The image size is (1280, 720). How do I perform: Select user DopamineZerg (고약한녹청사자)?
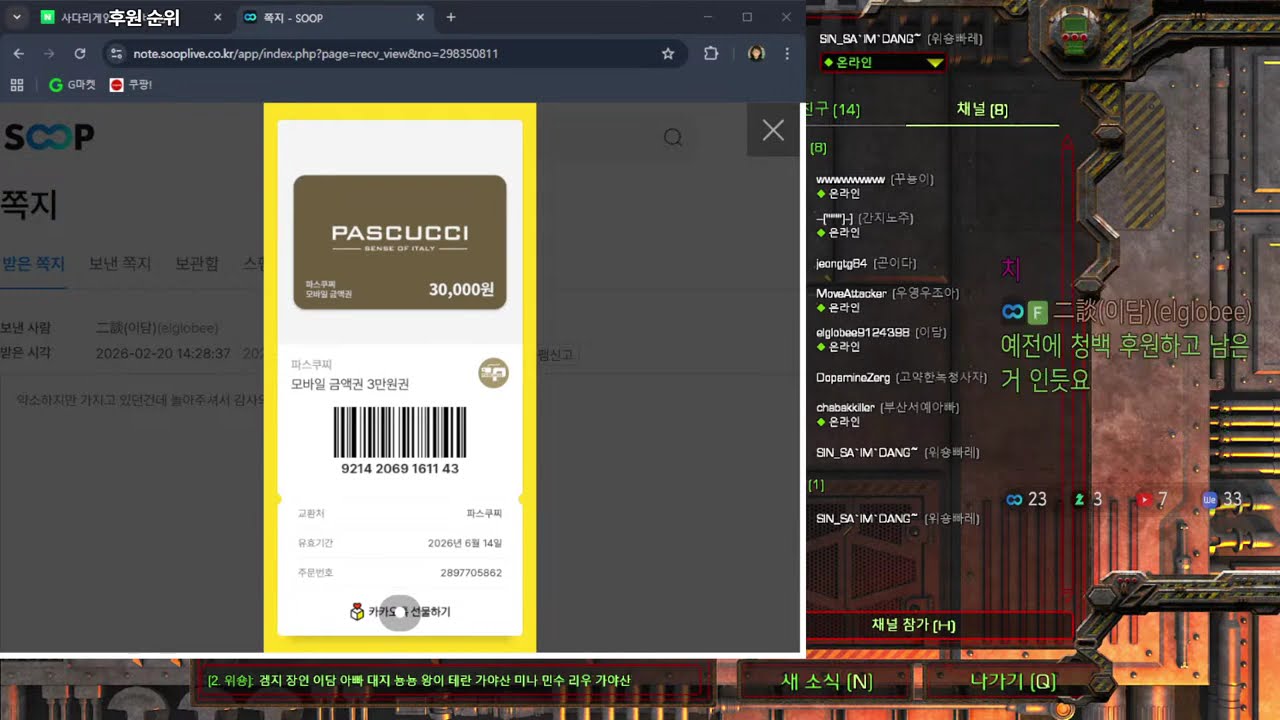pyautogui.click(x=902, y=377)
